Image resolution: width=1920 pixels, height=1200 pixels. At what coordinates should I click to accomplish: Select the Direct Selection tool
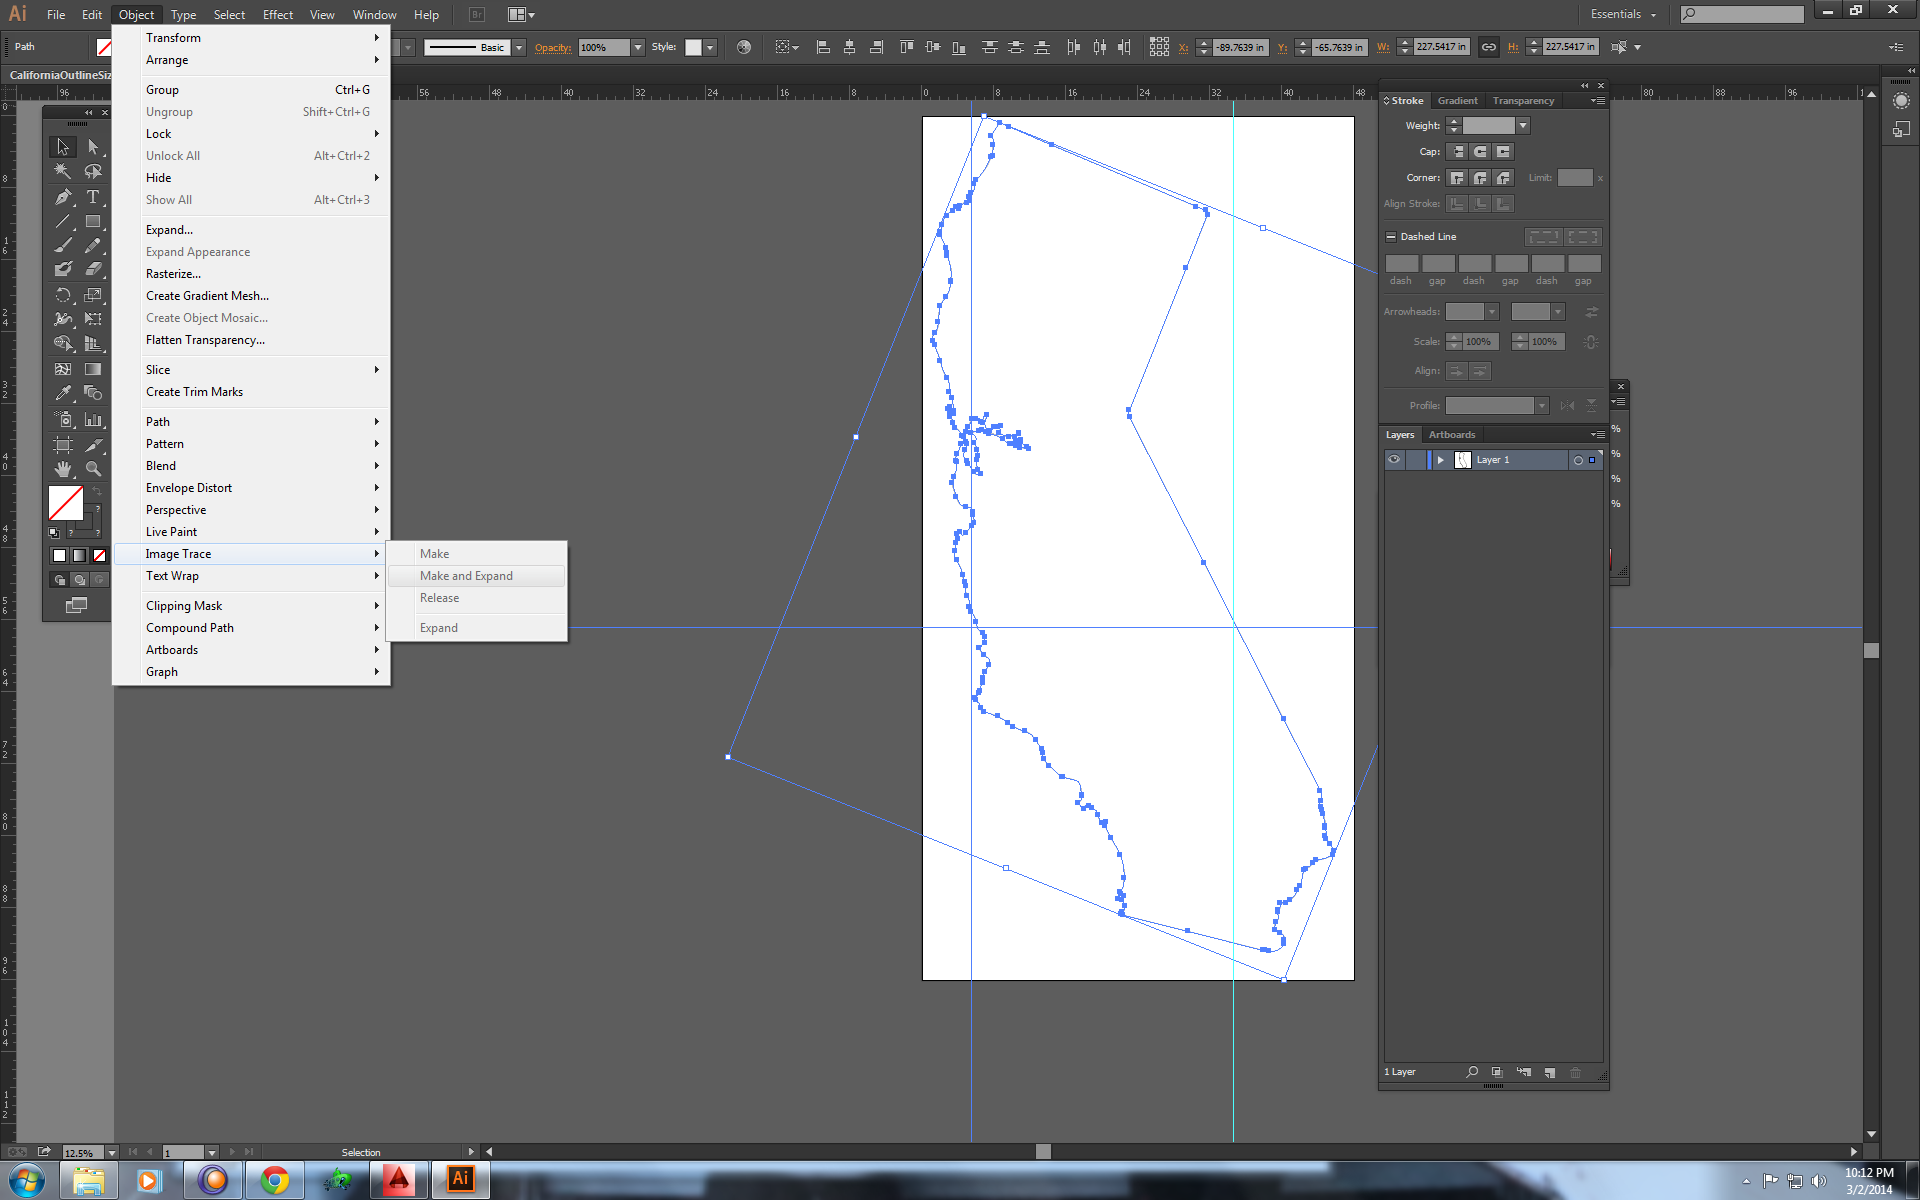[x=93, y=147]
